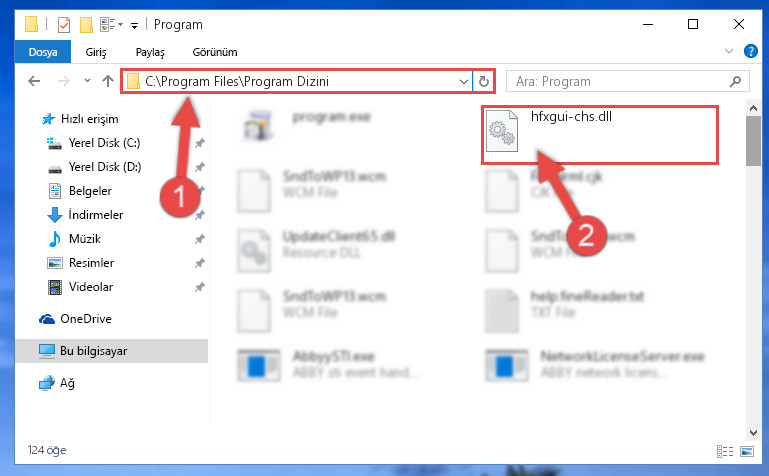Switch to large icons view in status bar
This screenshot has height=476, width=769.
click(747, 451)
